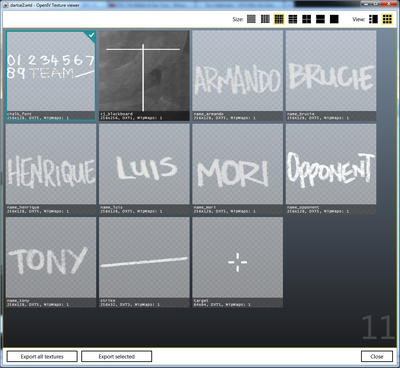
Task: Select the second Size icon with vertical columns
Action: 265,19
